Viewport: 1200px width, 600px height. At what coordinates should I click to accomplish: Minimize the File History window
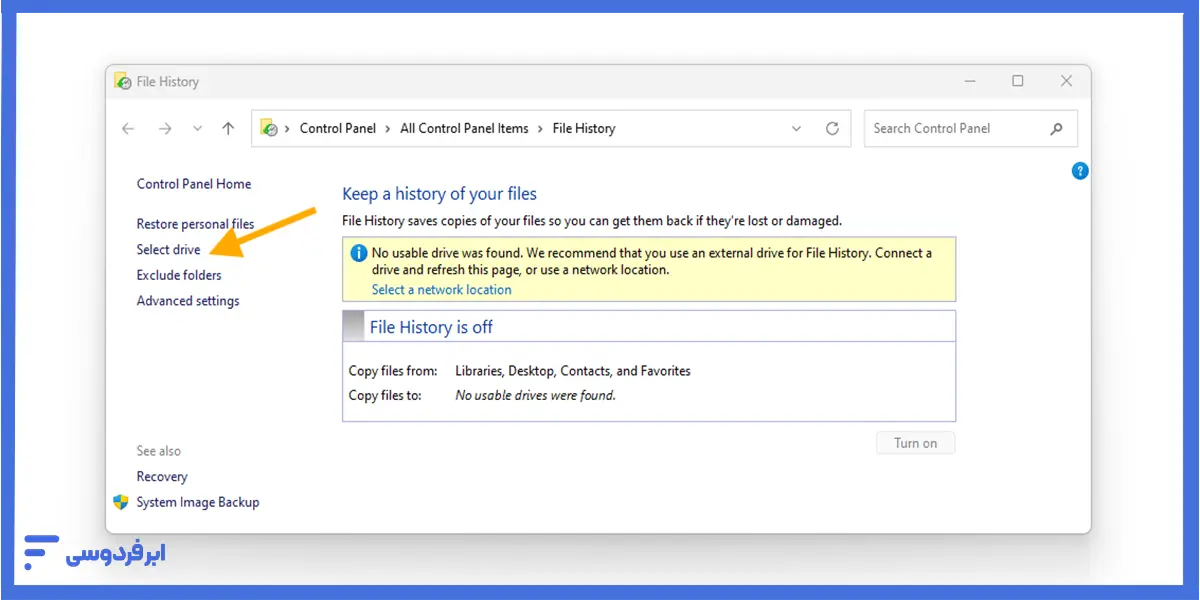click(969, 81)
